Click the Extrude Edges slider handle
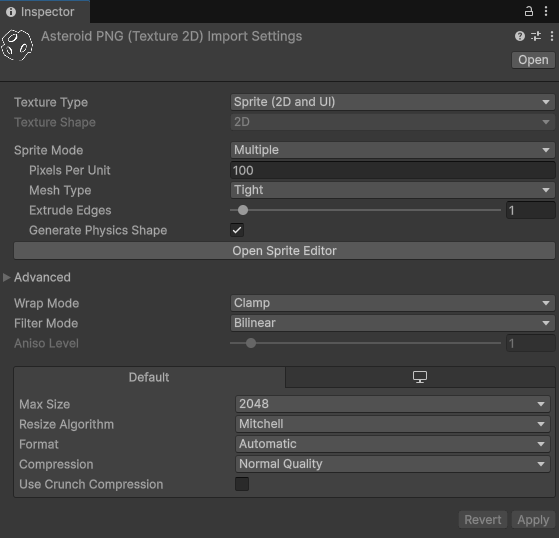Screen dimensions: 559x538 click(x=243, y=210)
